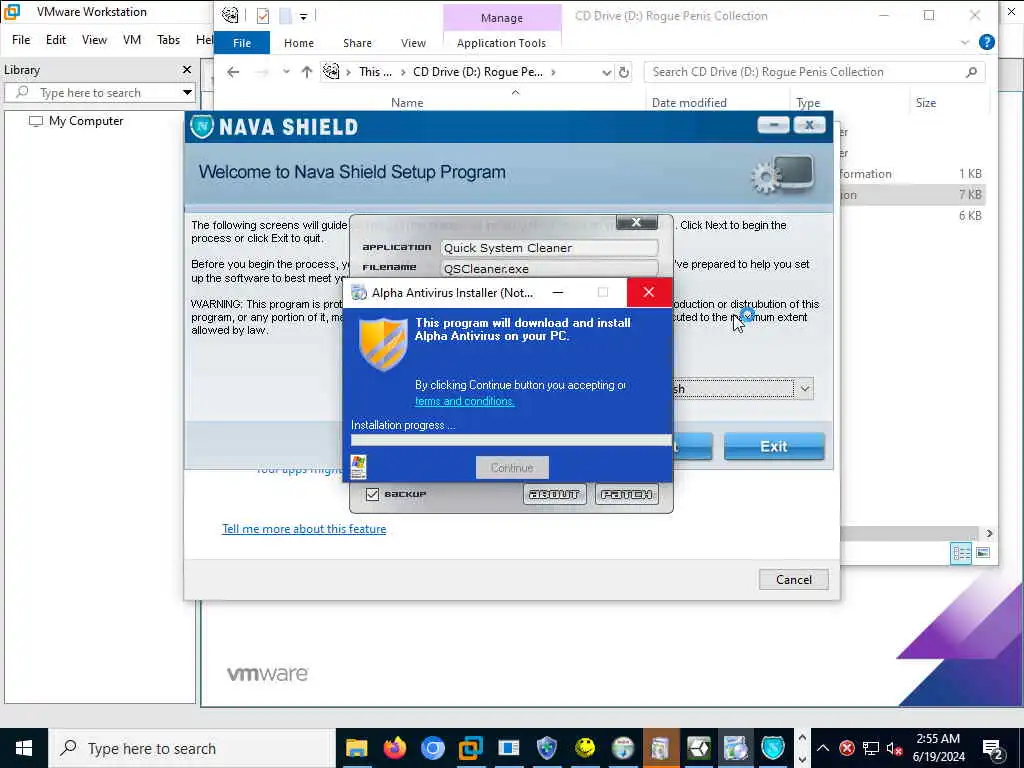
Task: Switch to VMware Workstation taskbar icon
Action: point(470,748)
